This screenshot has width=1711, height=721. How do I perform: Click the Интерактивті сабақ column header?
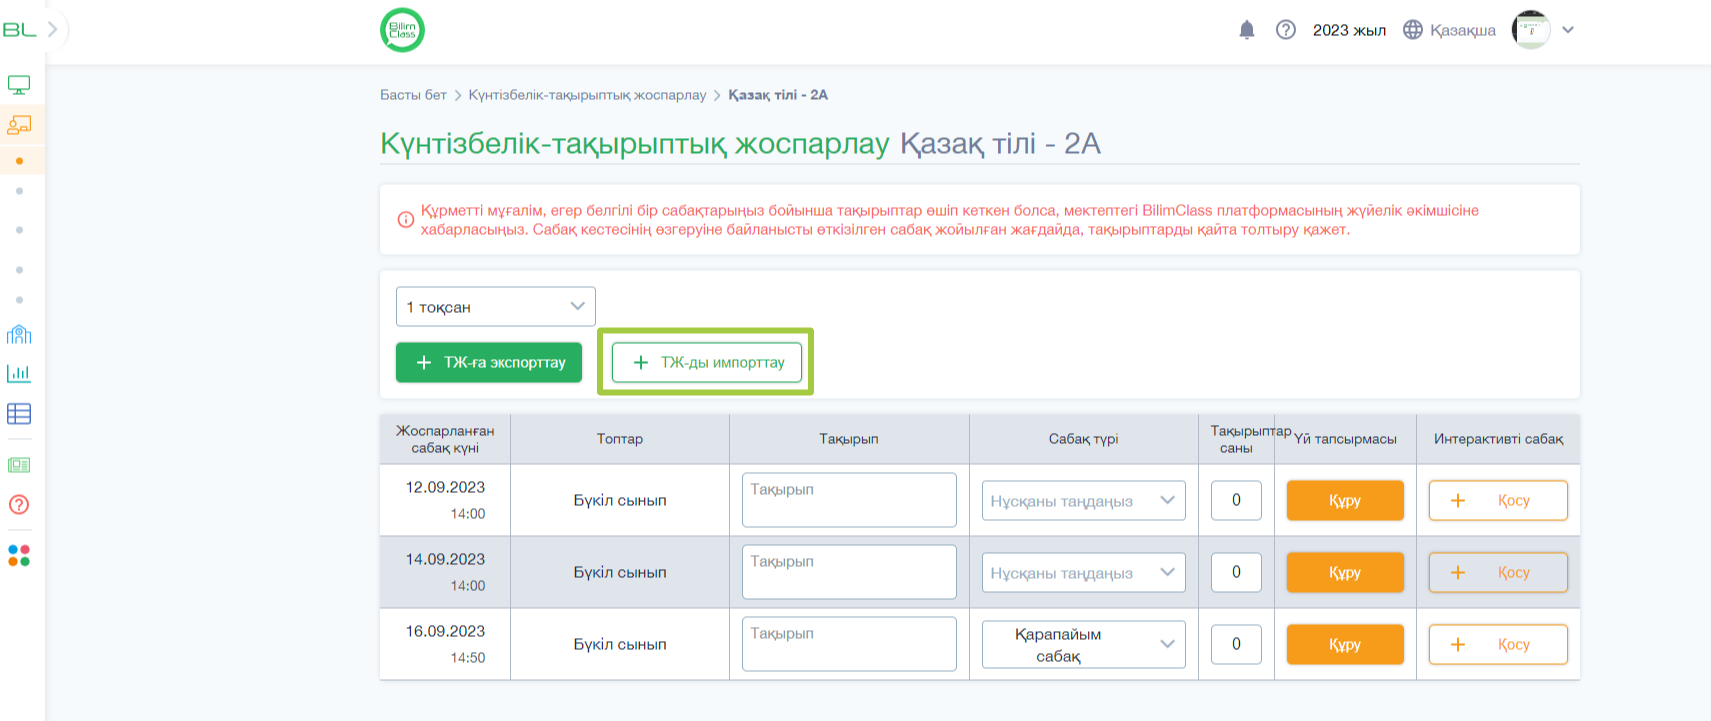click(x=1498, y=439)
